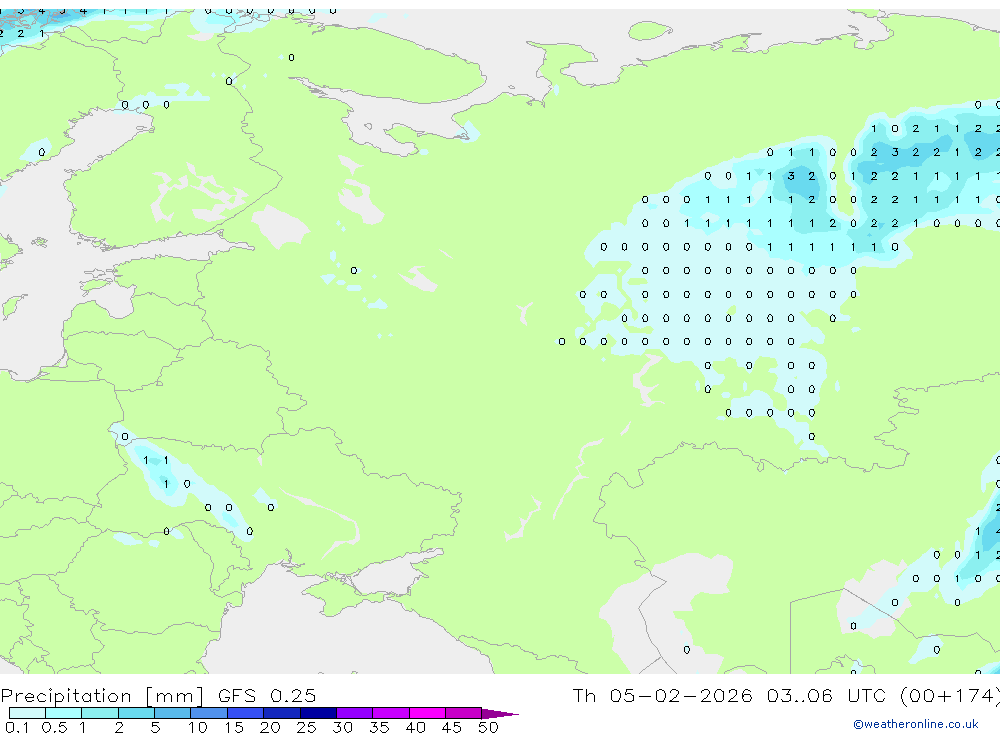Click the legend scale label '45'
The height and width of the screenshot is (733, 1000).
pyautogui.click(x=452, y=727)
